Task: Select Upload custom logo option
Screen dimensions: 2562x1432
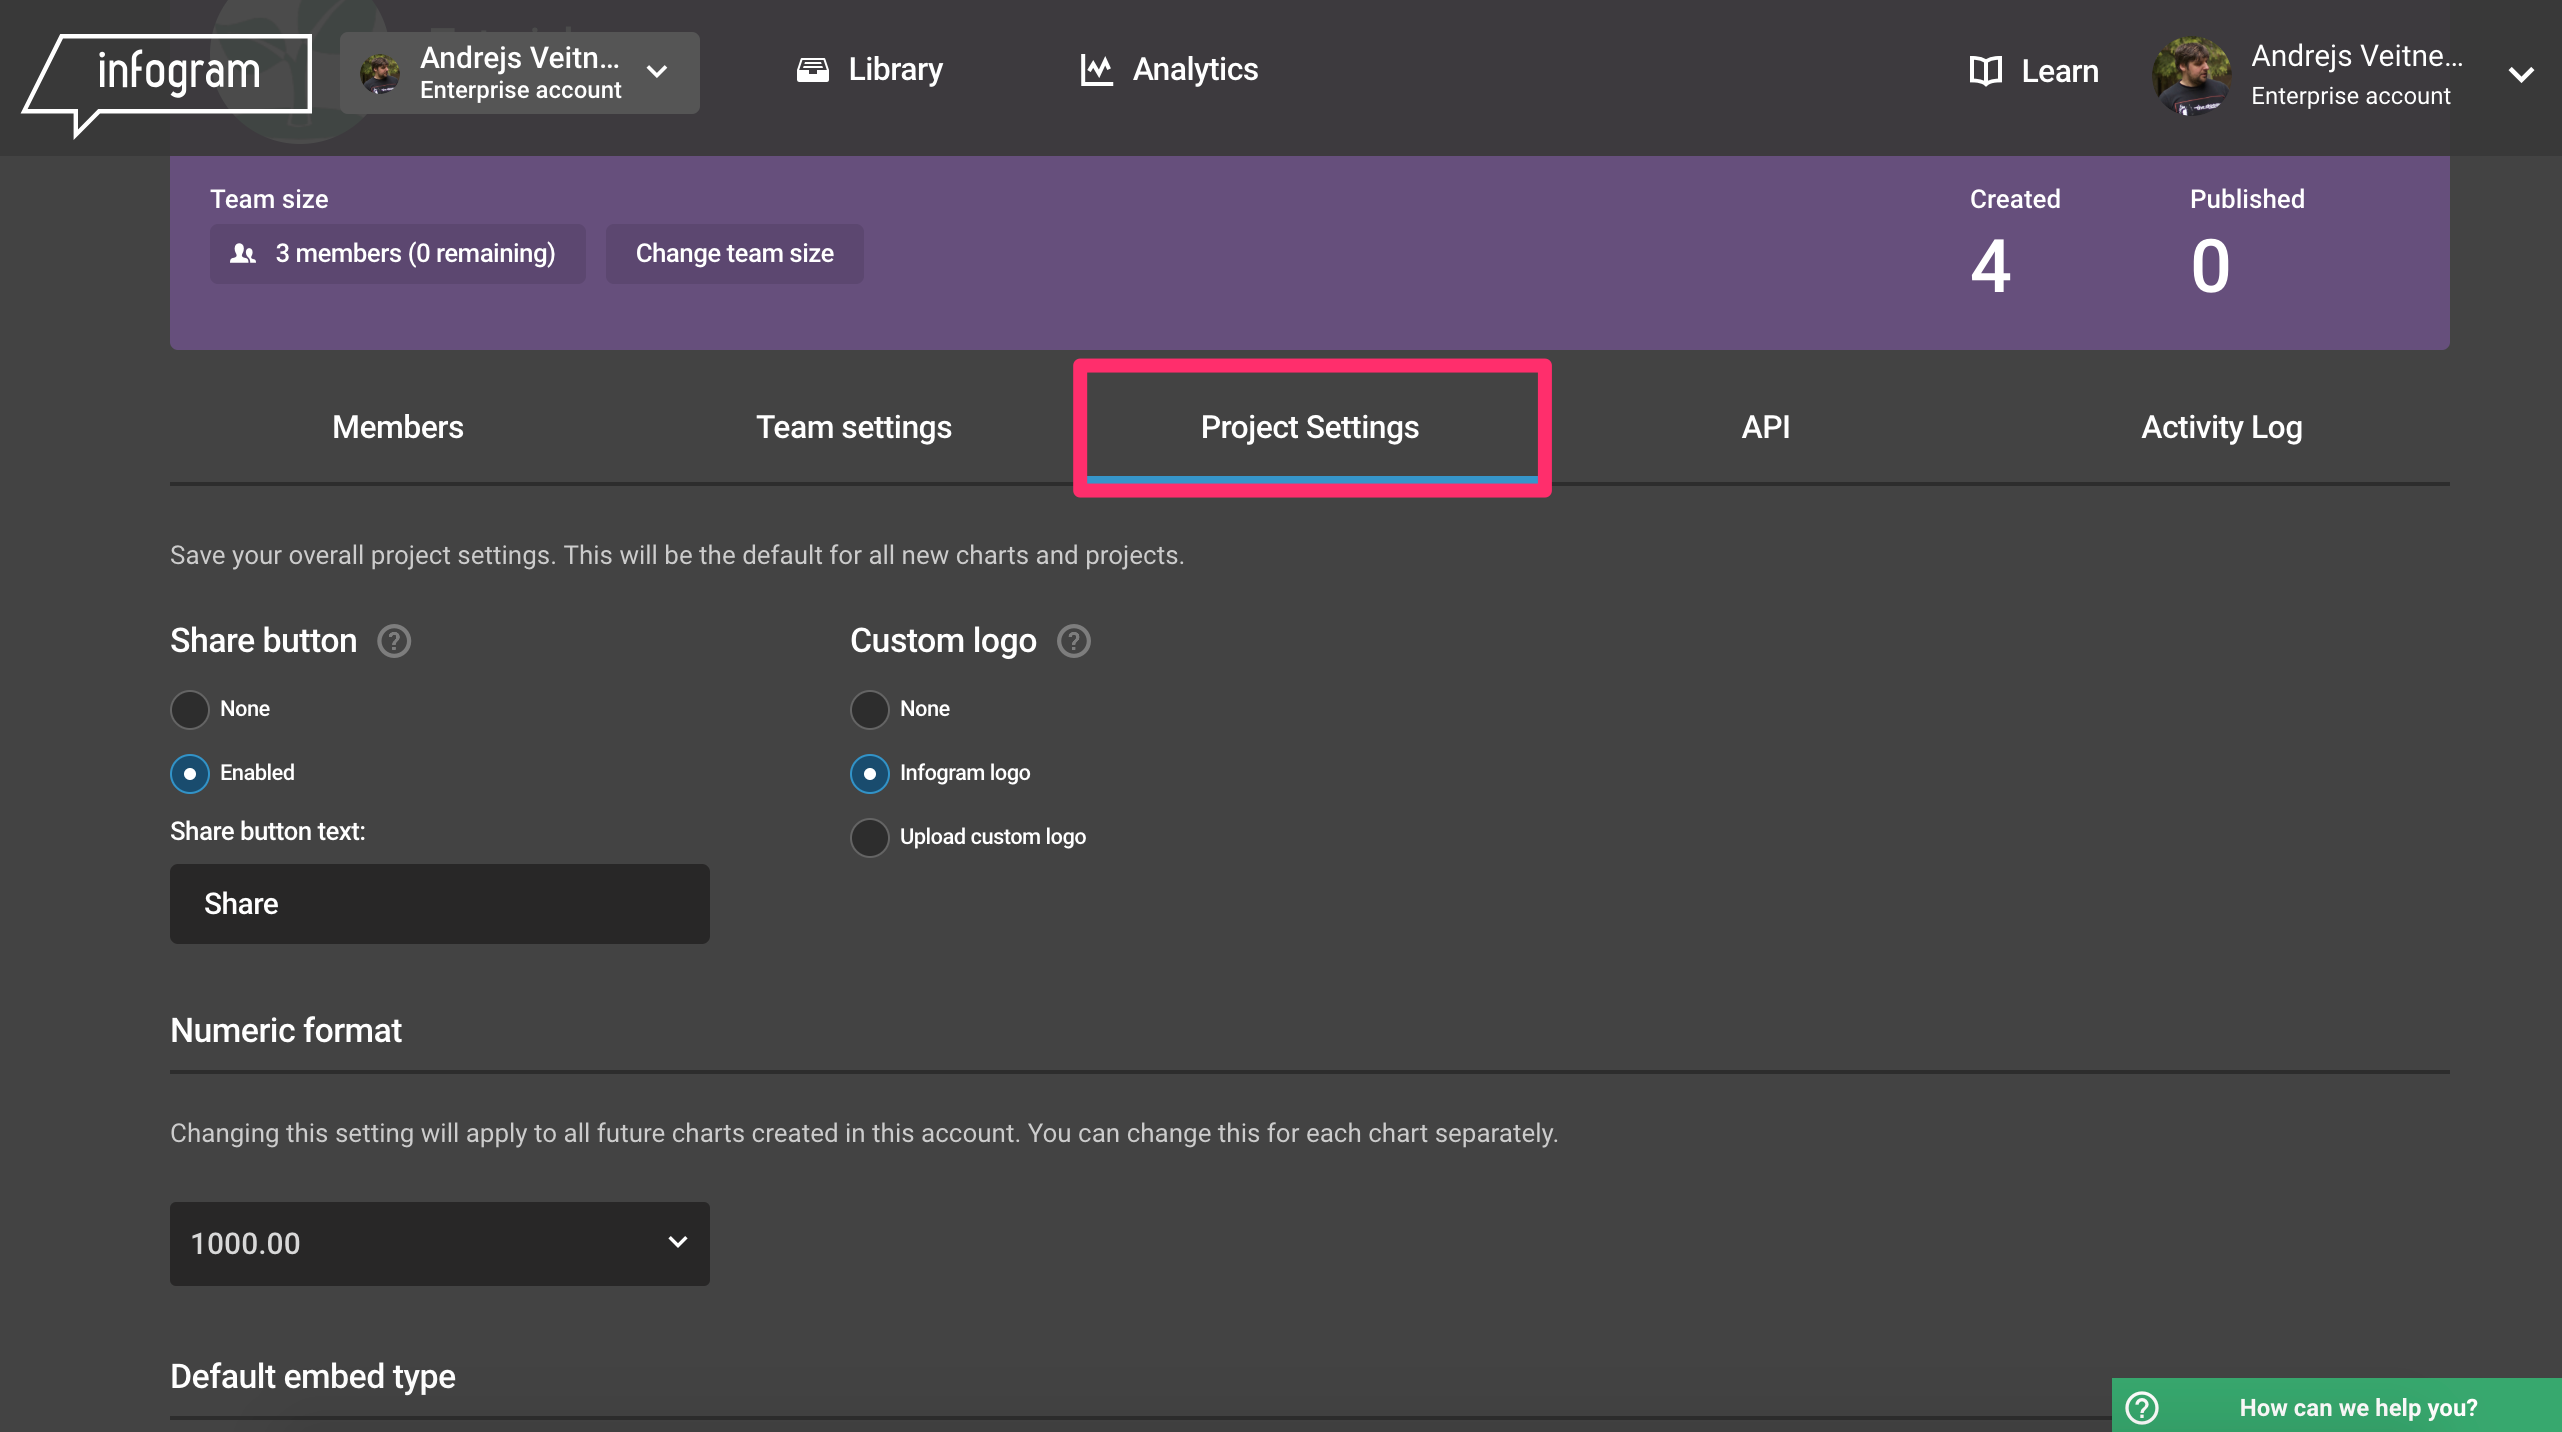Action: pyautogui.click(x=870, y=837)
